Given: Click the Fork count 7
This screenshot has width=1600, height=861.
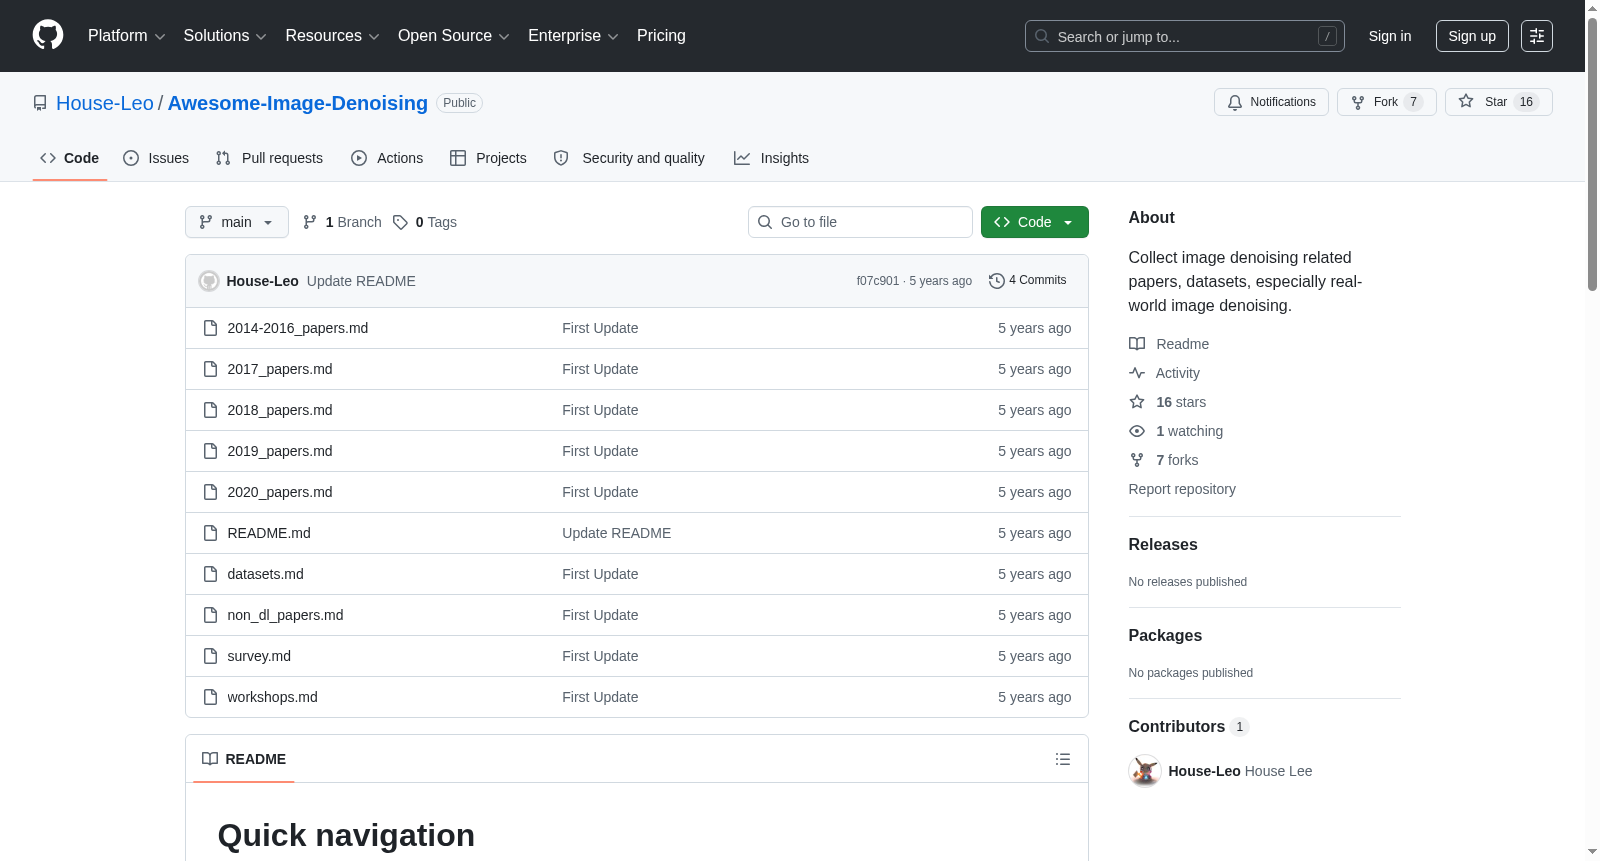Looking at the screenshot, I should tap(1413, 102).
